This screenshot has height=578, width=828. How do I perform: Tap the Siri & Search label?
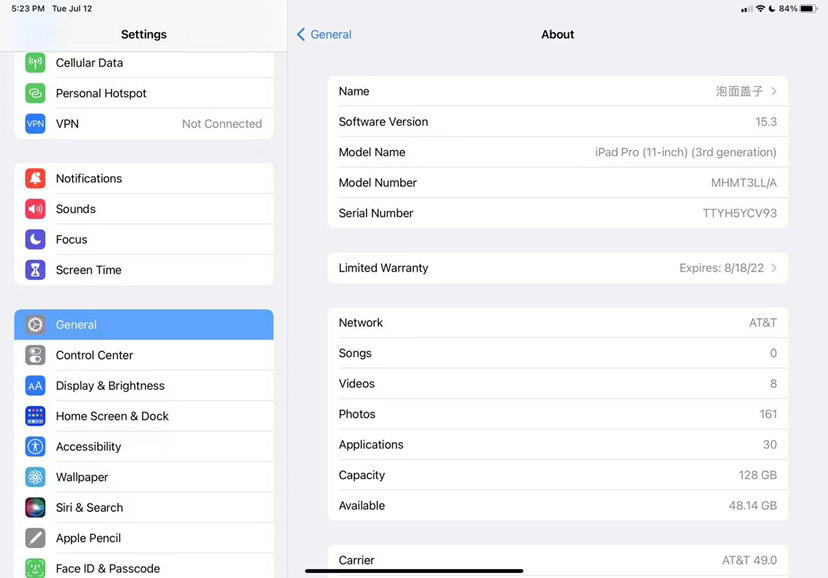[x=89, y=508]
